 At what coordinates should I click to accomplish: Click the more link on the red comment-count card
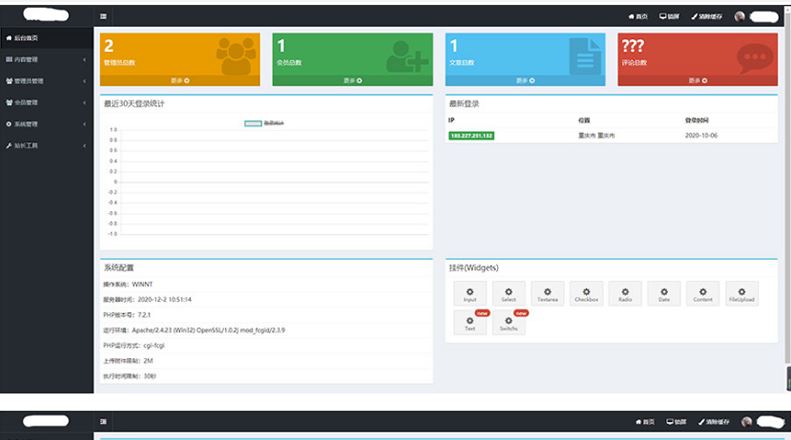(698, 81)
